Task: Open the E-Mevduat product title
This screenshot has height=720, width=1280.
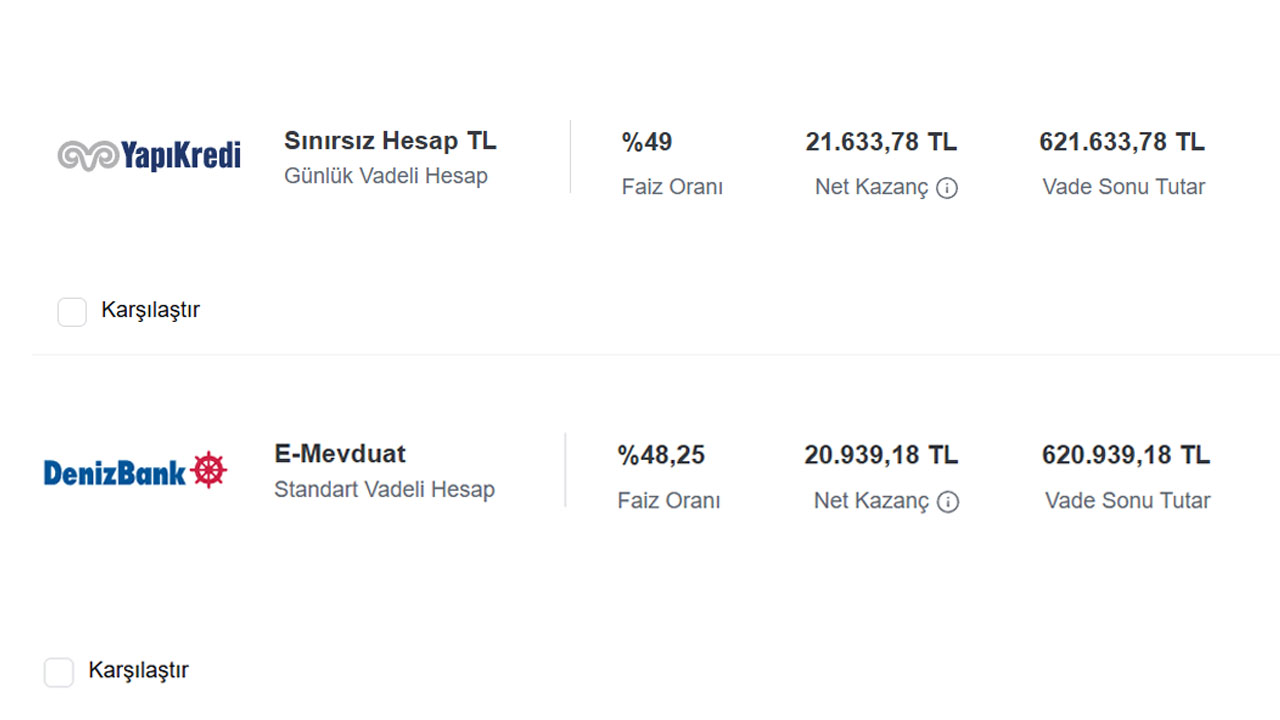Action: pos(340,454)
